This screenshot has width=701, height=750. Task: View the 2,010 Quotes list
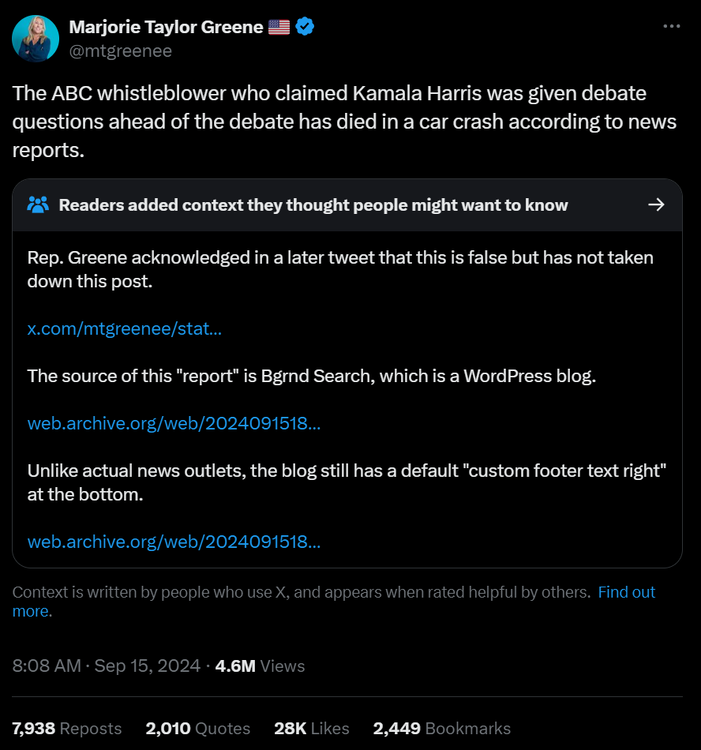click(198, 728)
